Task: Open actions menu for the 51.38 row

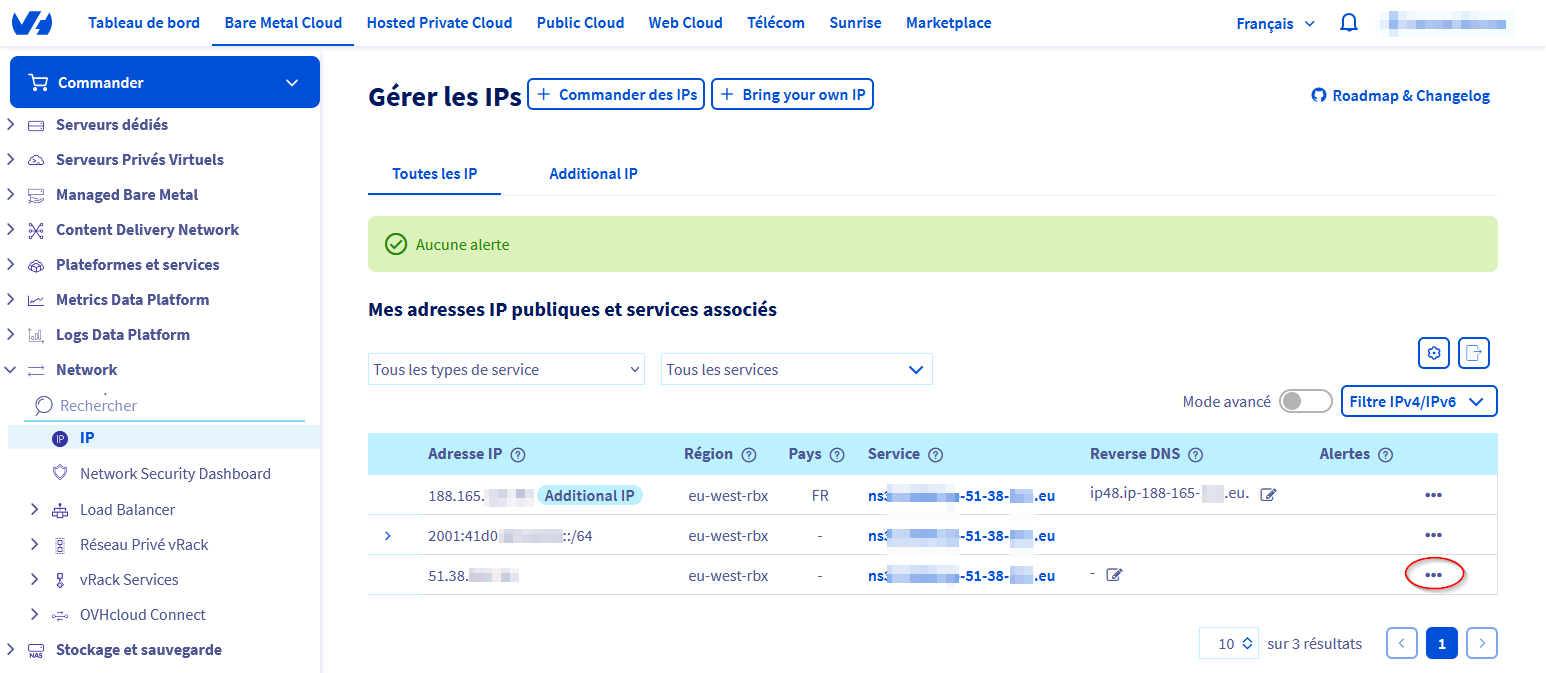Action: point(1433,575)
